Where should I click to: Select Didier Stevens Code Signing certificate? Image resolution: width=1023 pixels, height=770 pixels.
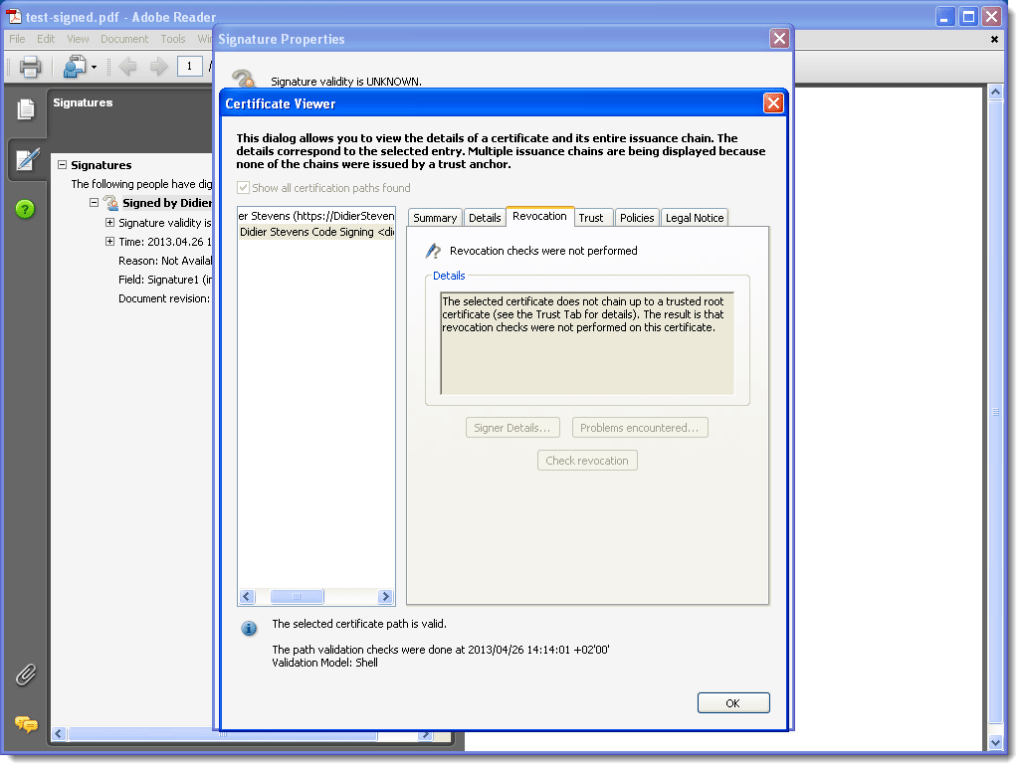[316, 232]
